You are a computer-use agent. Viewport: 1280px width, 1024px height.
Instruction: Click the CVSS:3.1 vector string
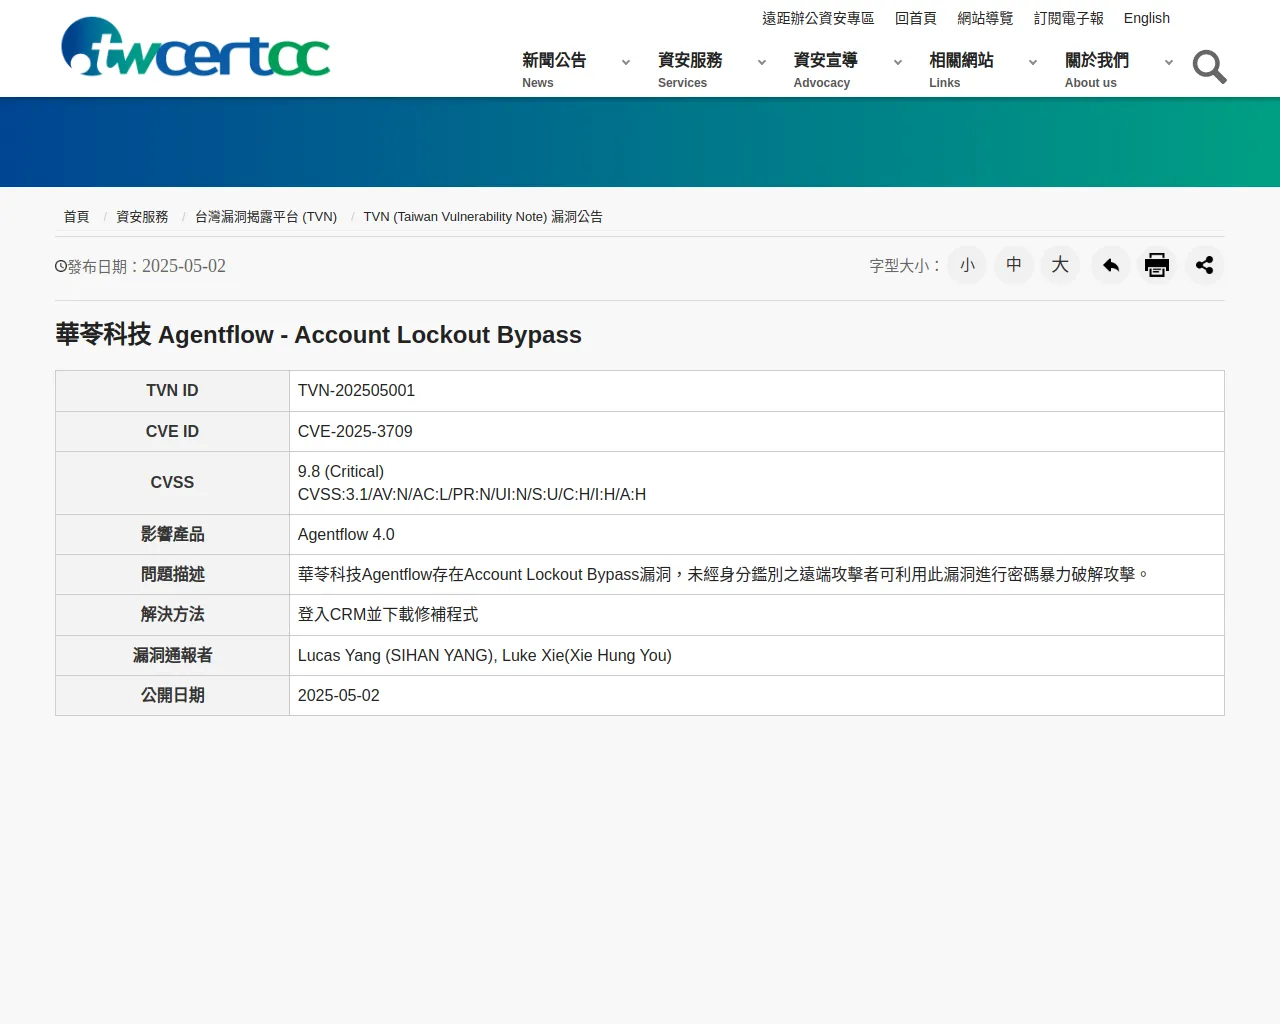pyautogui.click(x=472, y=495)
